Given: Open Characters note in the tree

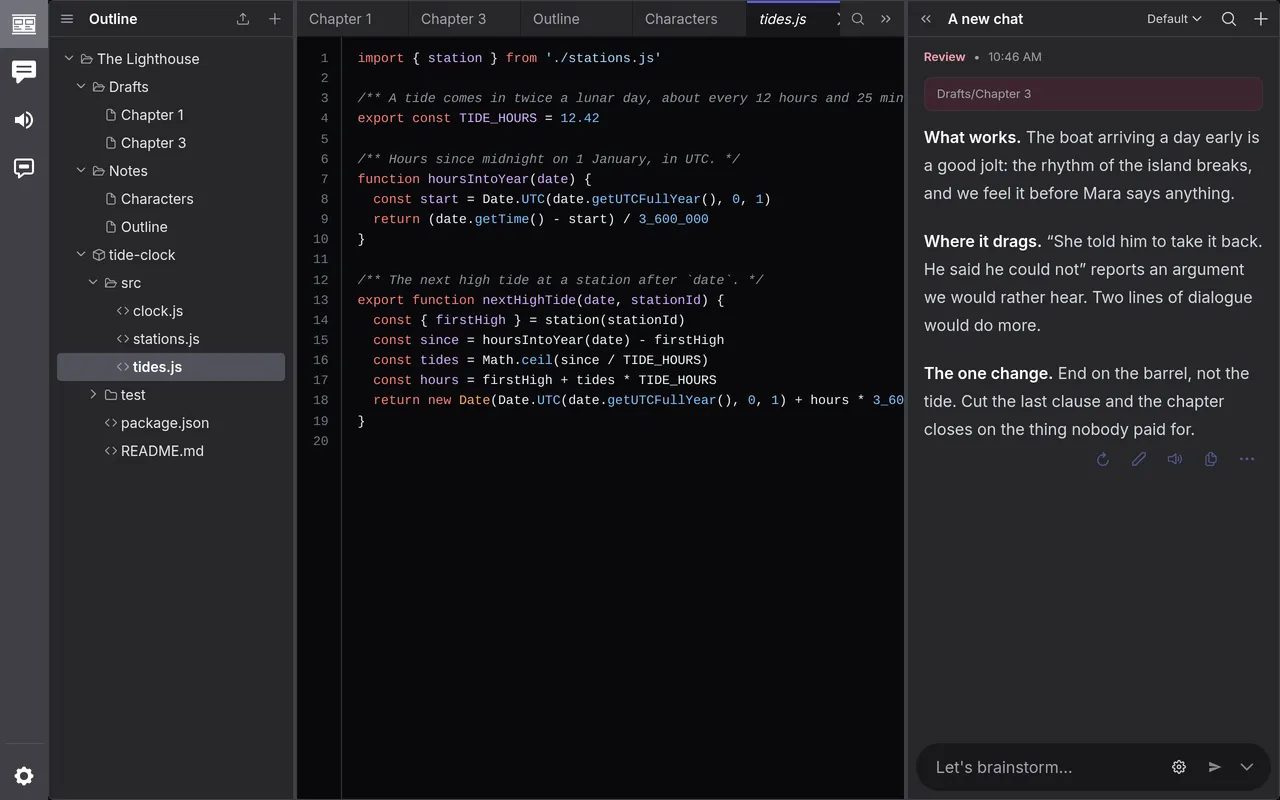Looking at the screenshot, I should click(171, 199).
